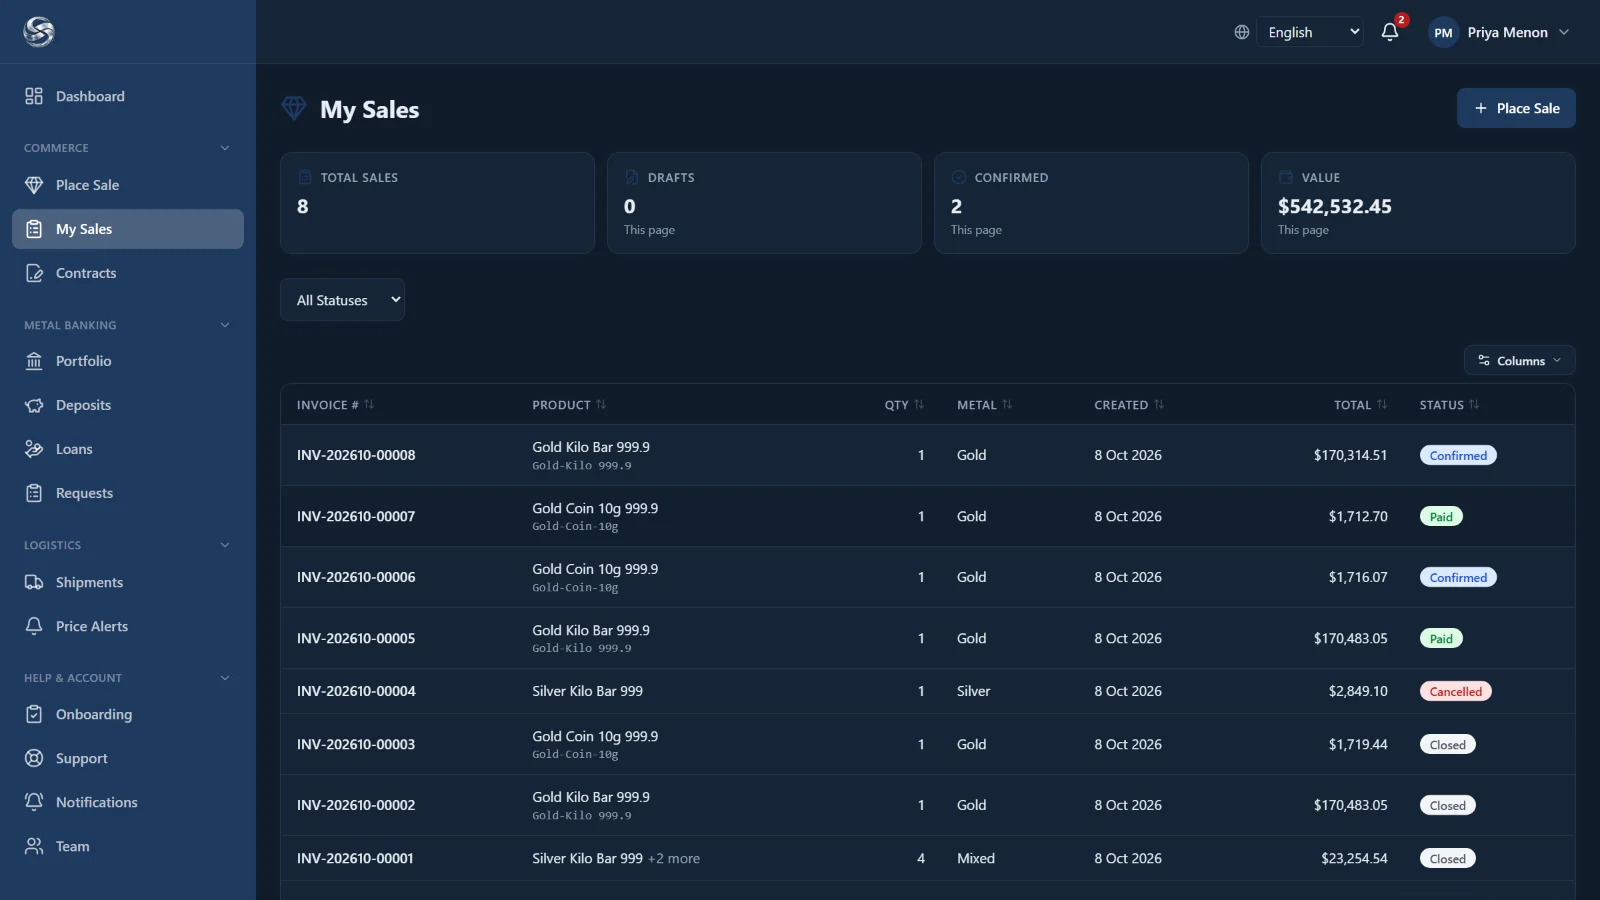
Task: Click the Place Sale diamond icon in the sidebar
Action: point(34,185)
